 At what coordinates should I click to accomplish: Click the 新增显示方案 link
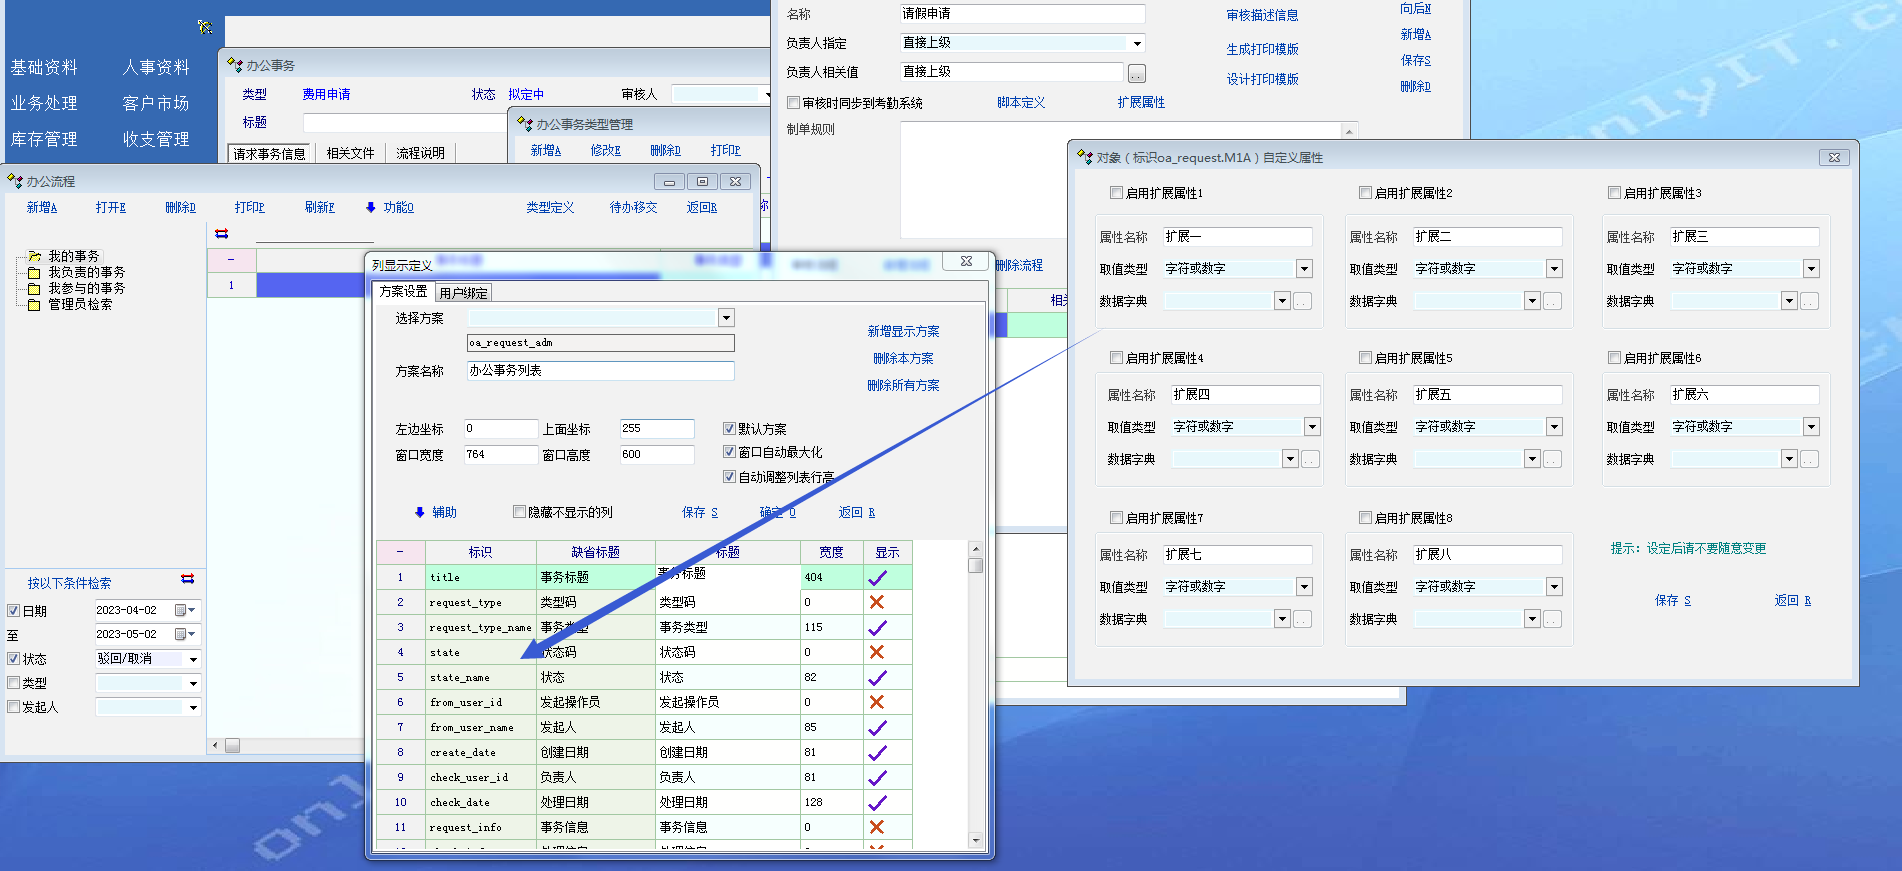tap(903, 331)
